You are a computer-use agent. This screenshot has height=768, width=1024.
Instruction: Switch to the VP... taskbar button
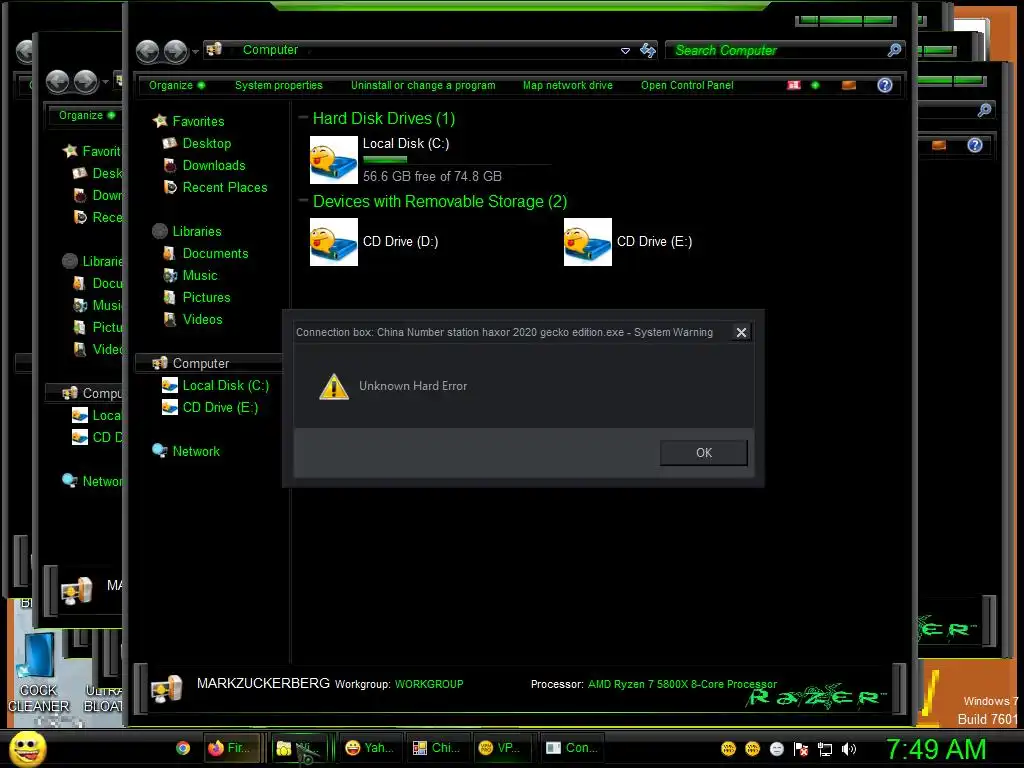tap(505, 748)
